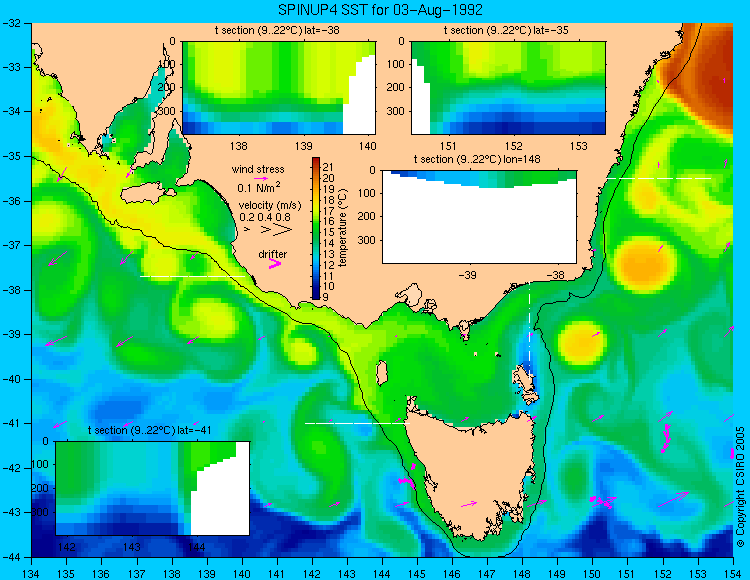Click the title SPINUP4 SST for 03-Aug-1992

point(380,9)
